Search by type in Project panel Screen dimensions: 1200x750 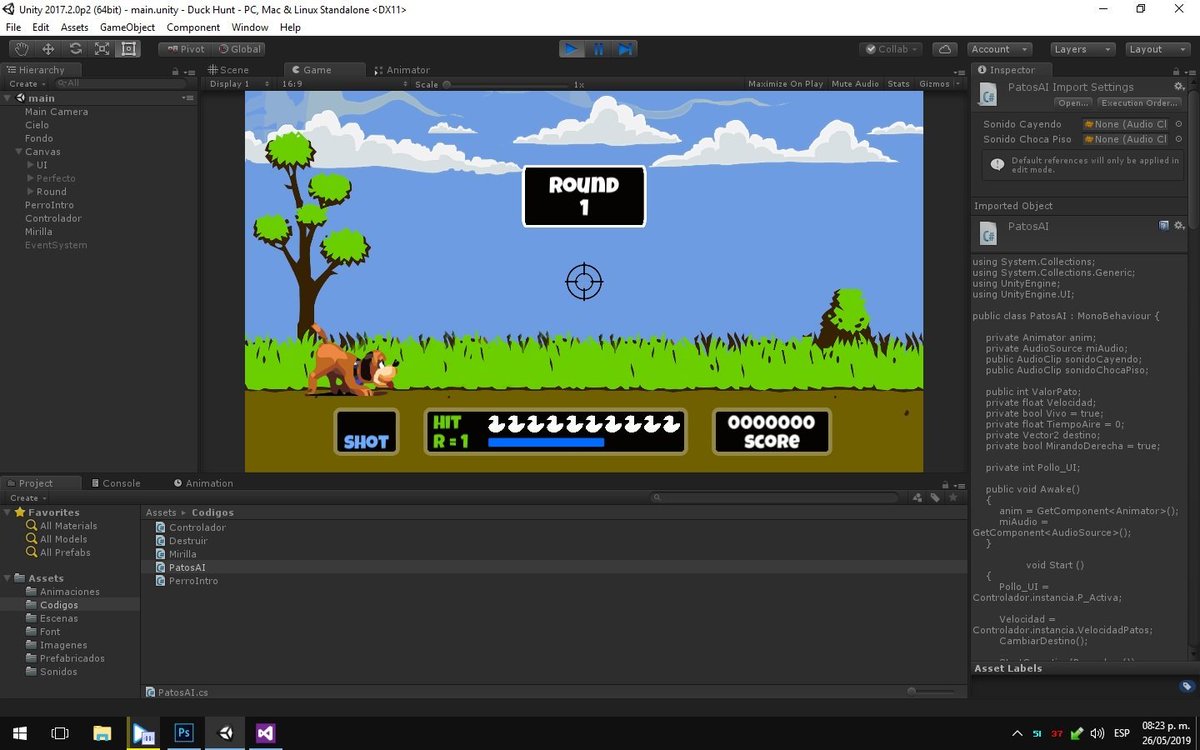click(917, 497)
